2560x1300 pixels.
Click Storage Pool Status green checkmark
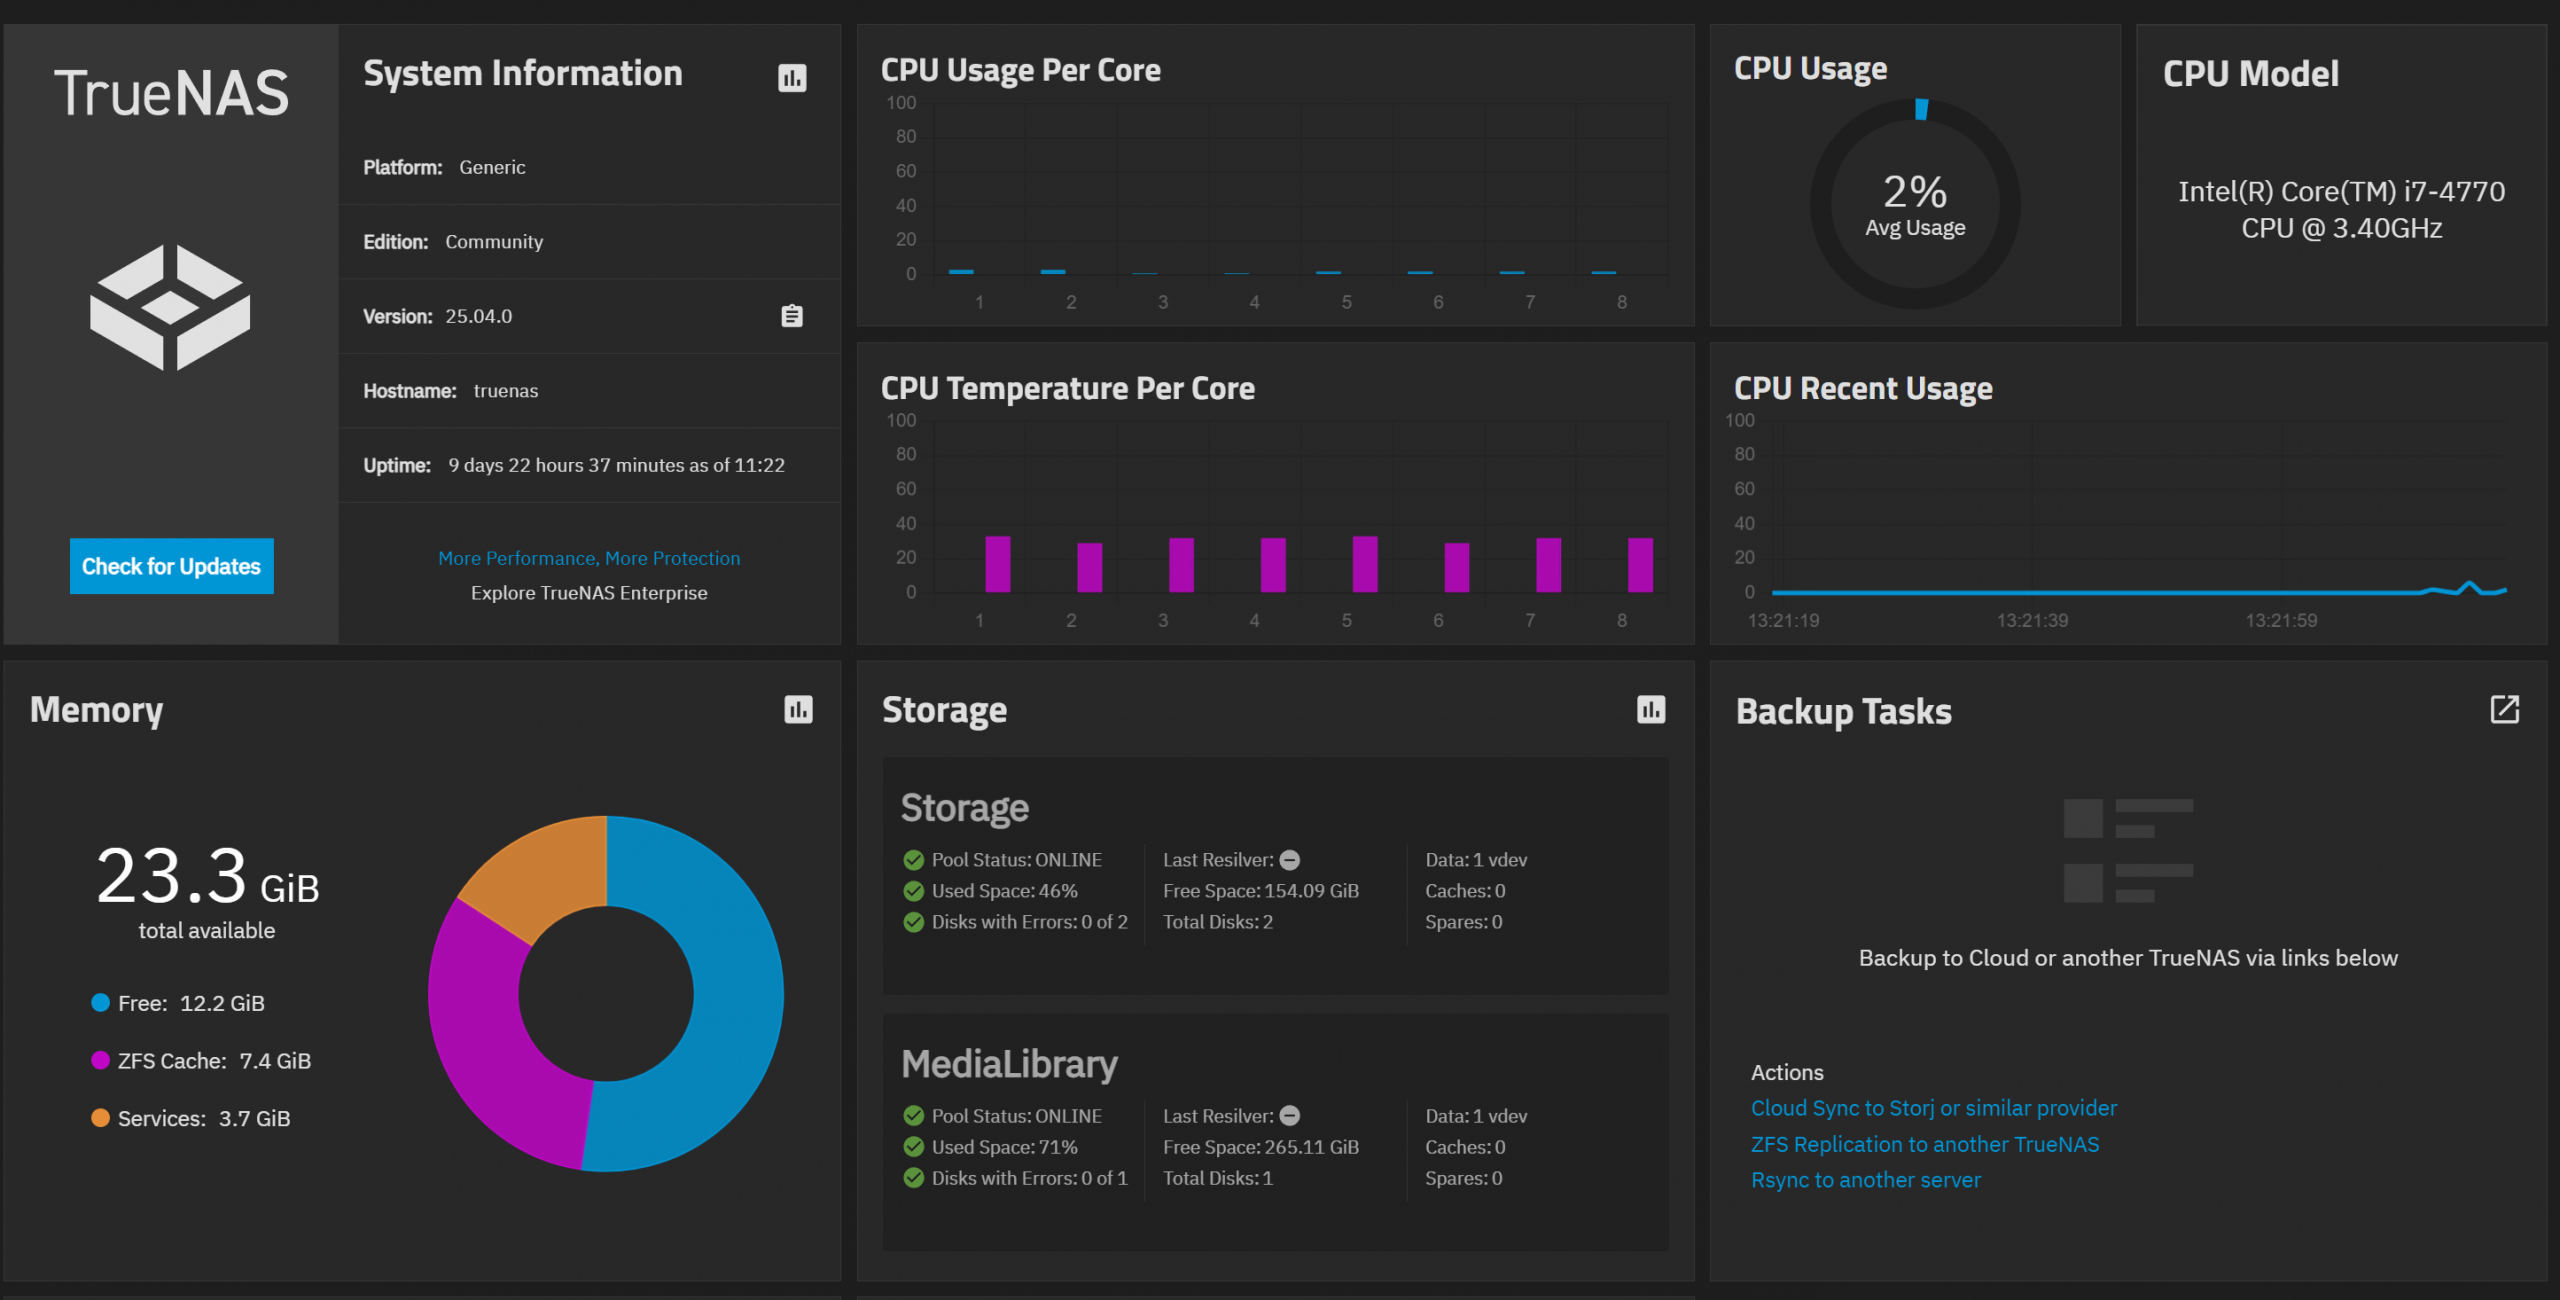tap(913, 860)
